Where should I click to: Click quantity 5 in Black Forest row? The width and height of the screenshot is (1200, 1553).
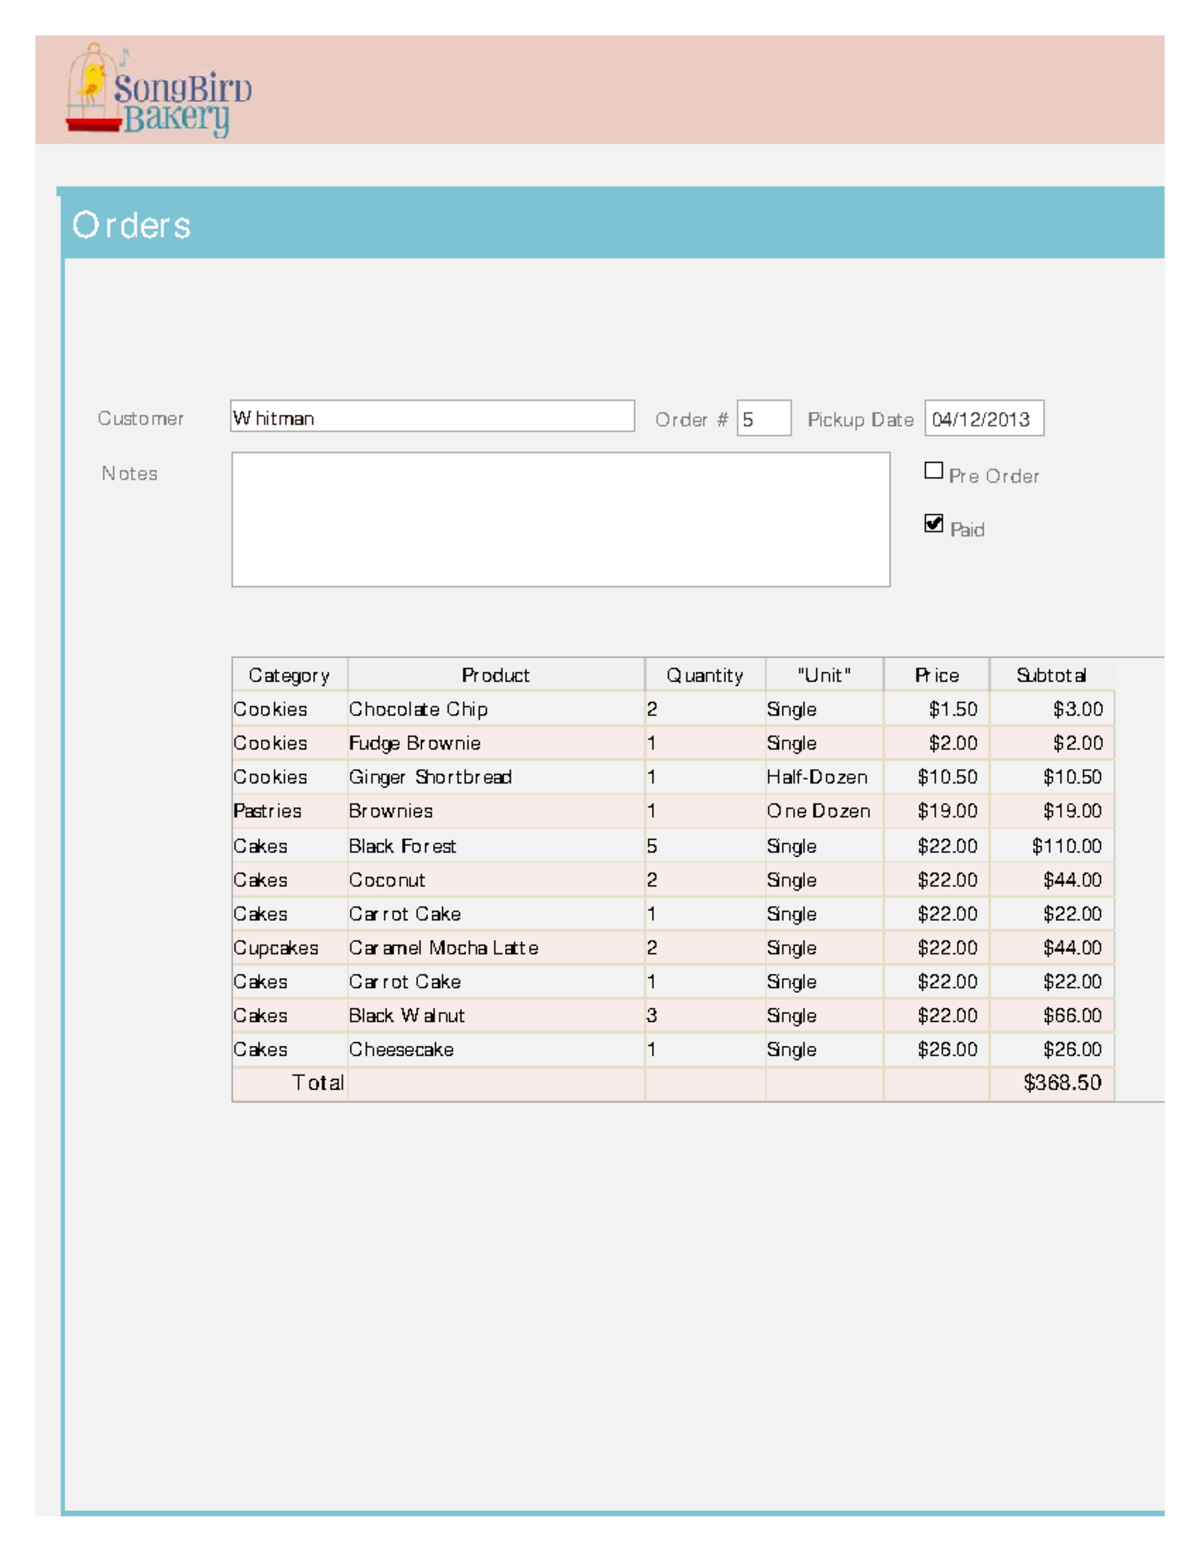point(705,846)
